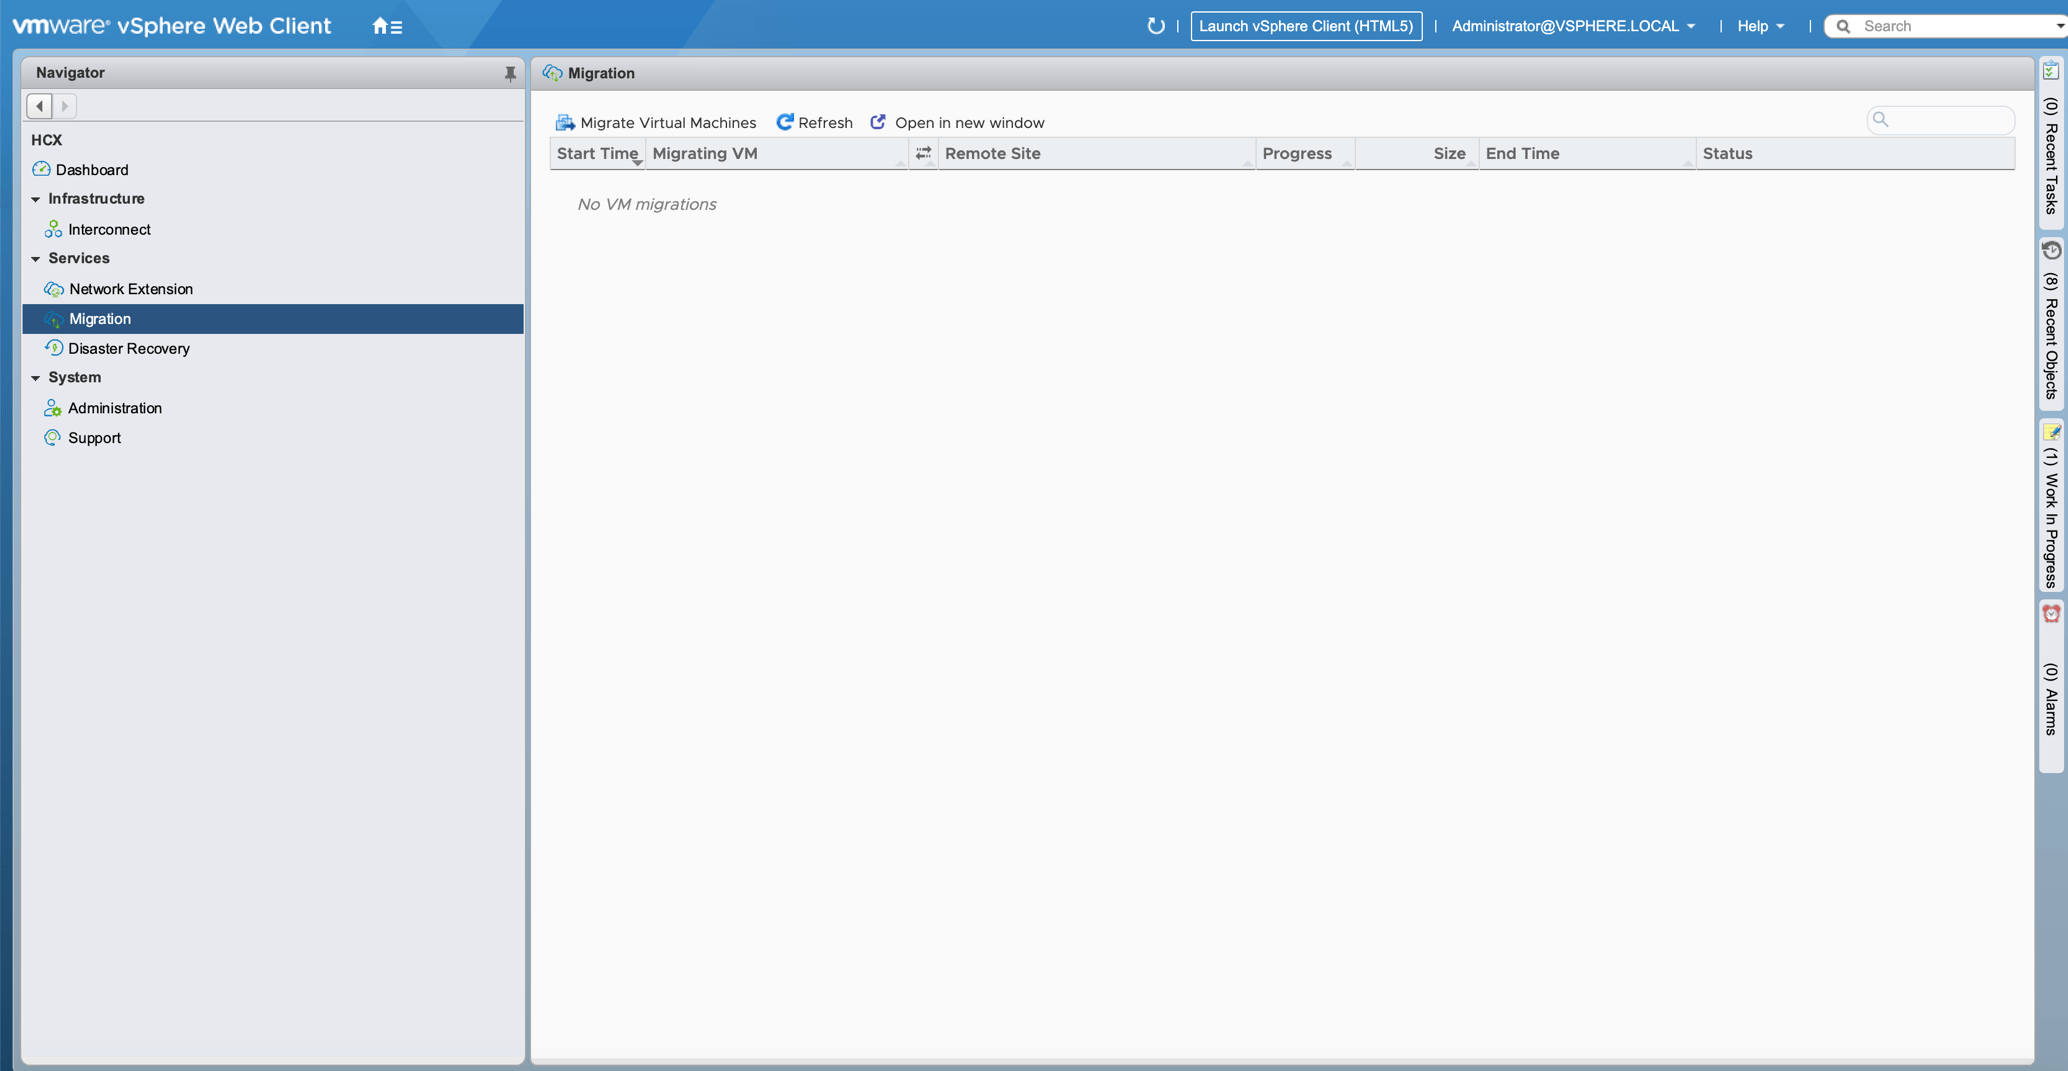Open migration in new window
The height and width of the screenshot is (1071, 2068).
pos(957,122)
